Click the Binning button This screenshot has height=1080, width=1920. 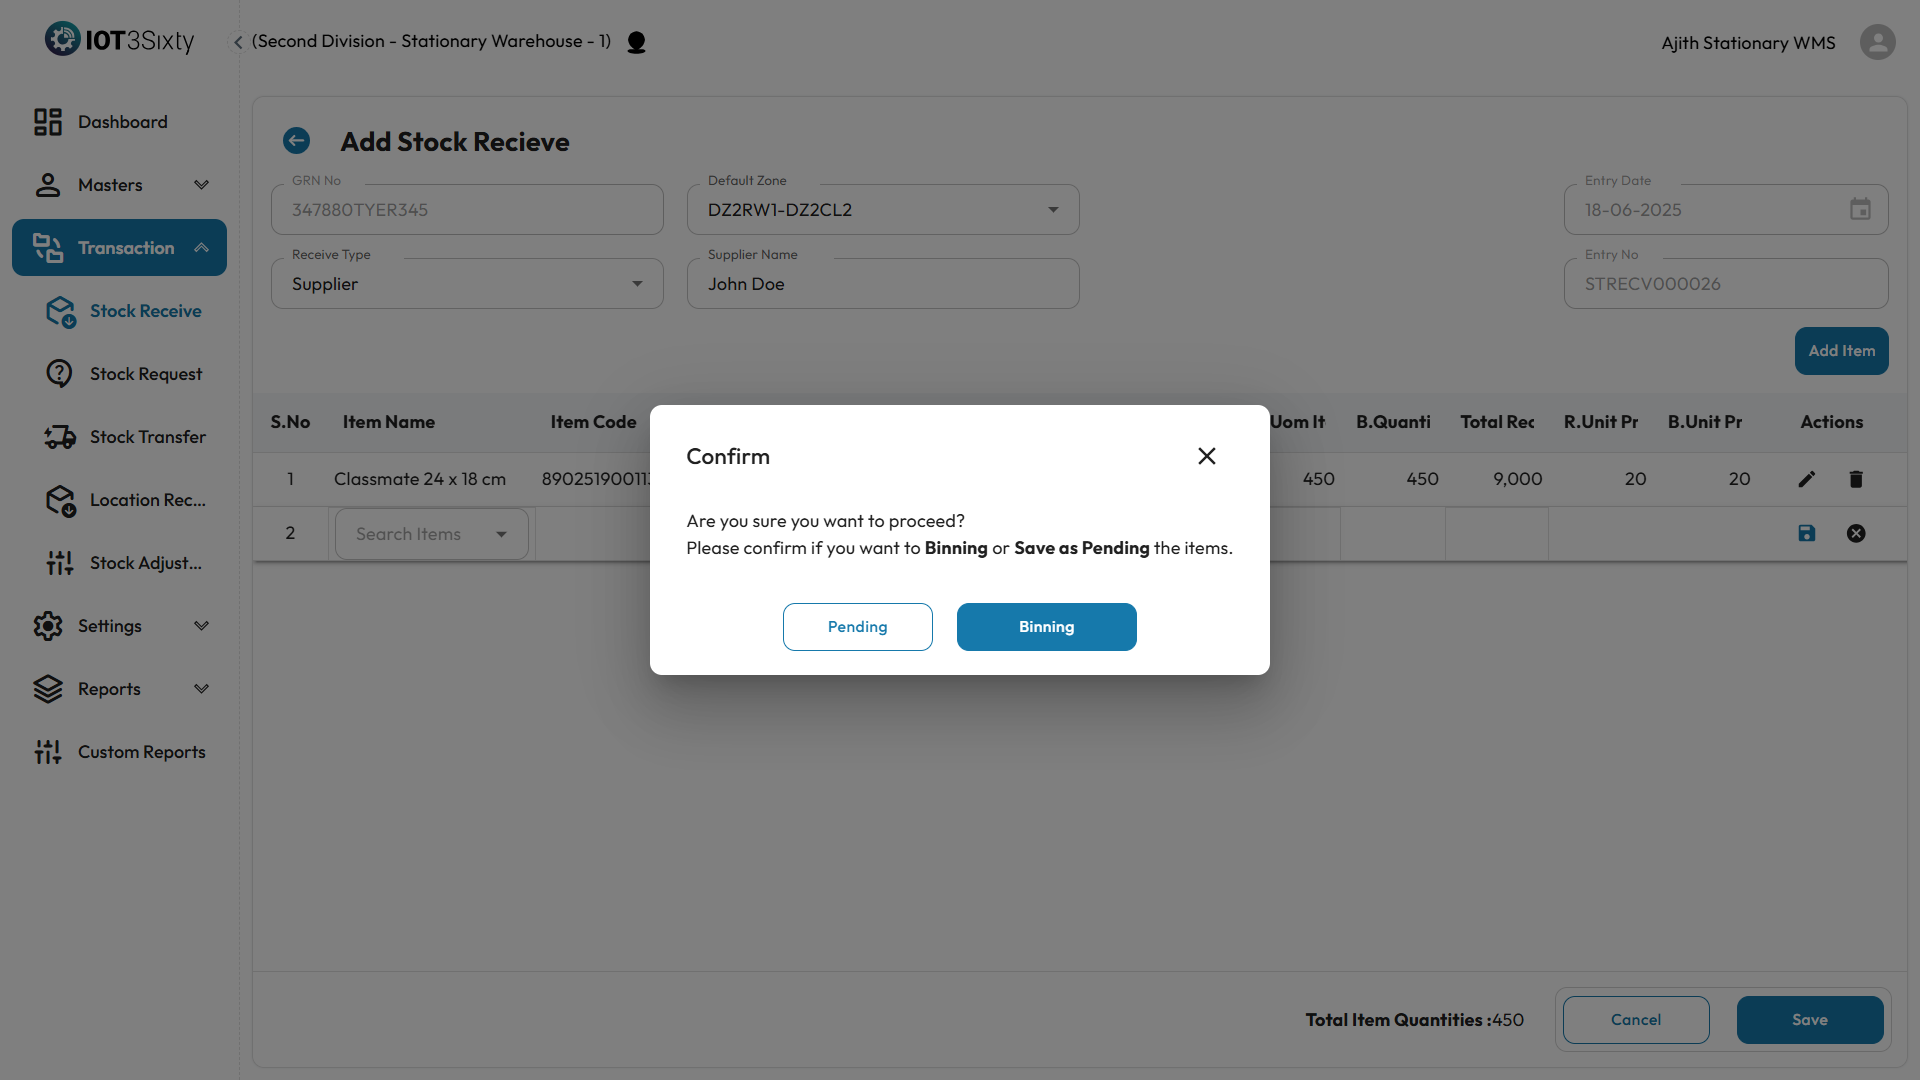click(x=1046, y=627)
